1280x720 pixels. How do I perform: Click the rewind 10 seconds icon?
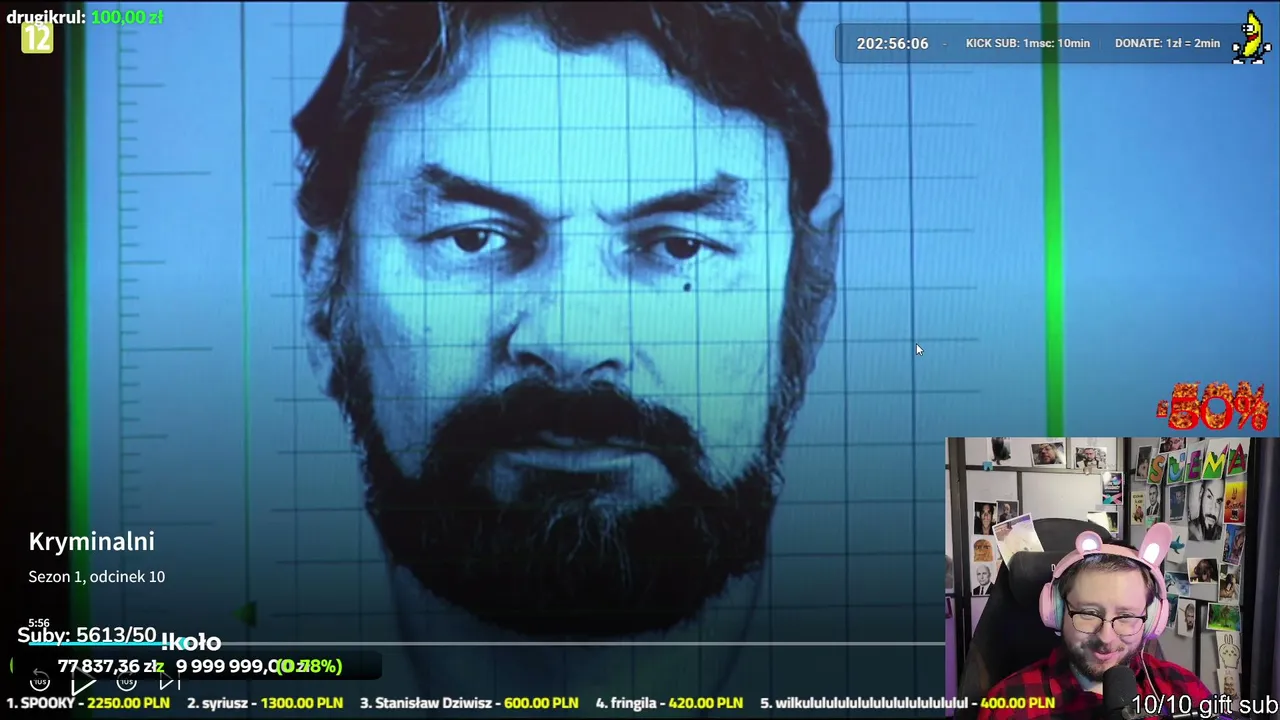(40, 683)
